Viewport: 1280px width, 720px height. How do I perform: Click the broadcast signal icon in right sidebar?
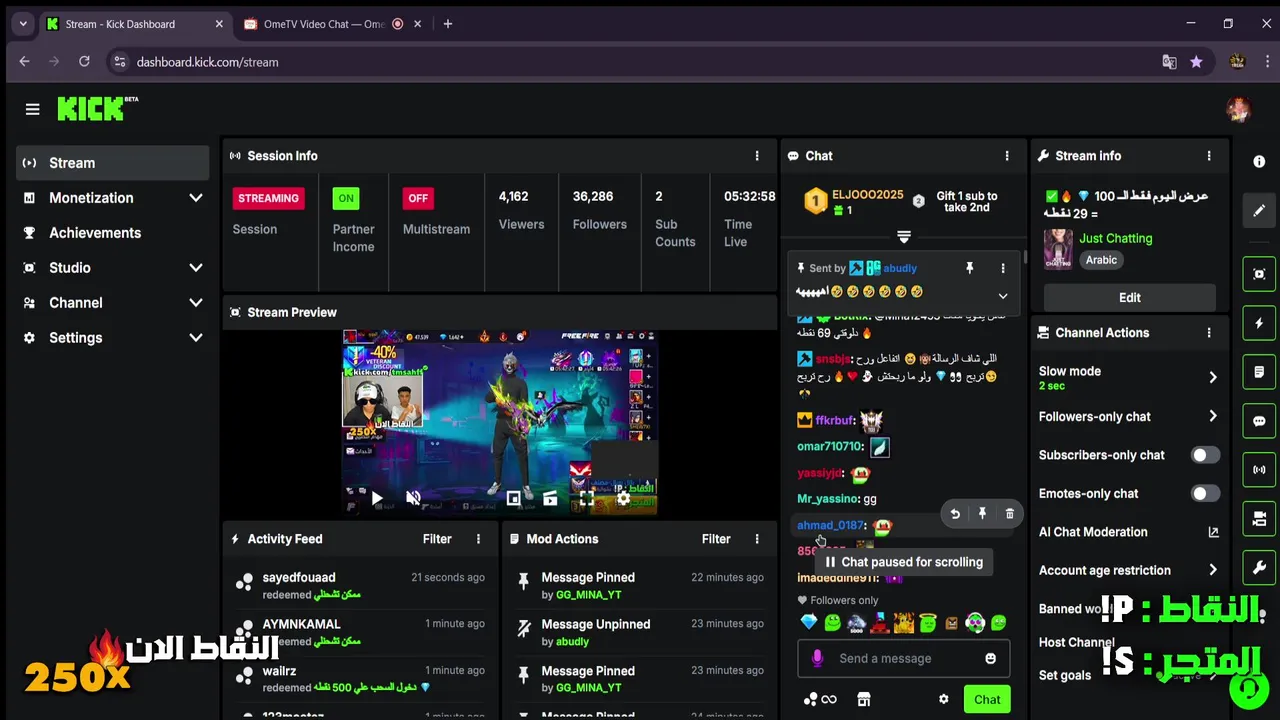click(x=1259, y=470)
